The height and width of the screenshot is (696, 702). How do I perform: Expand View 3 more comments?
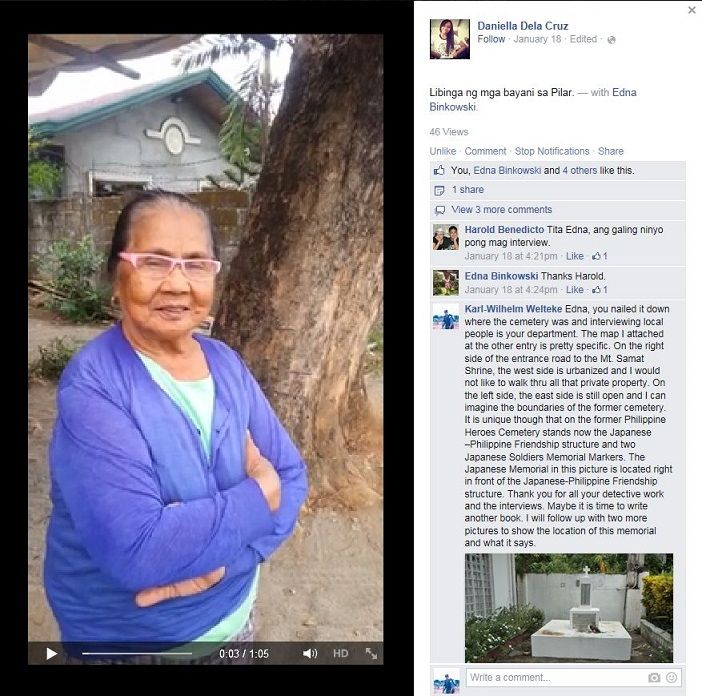click(501, 210)
